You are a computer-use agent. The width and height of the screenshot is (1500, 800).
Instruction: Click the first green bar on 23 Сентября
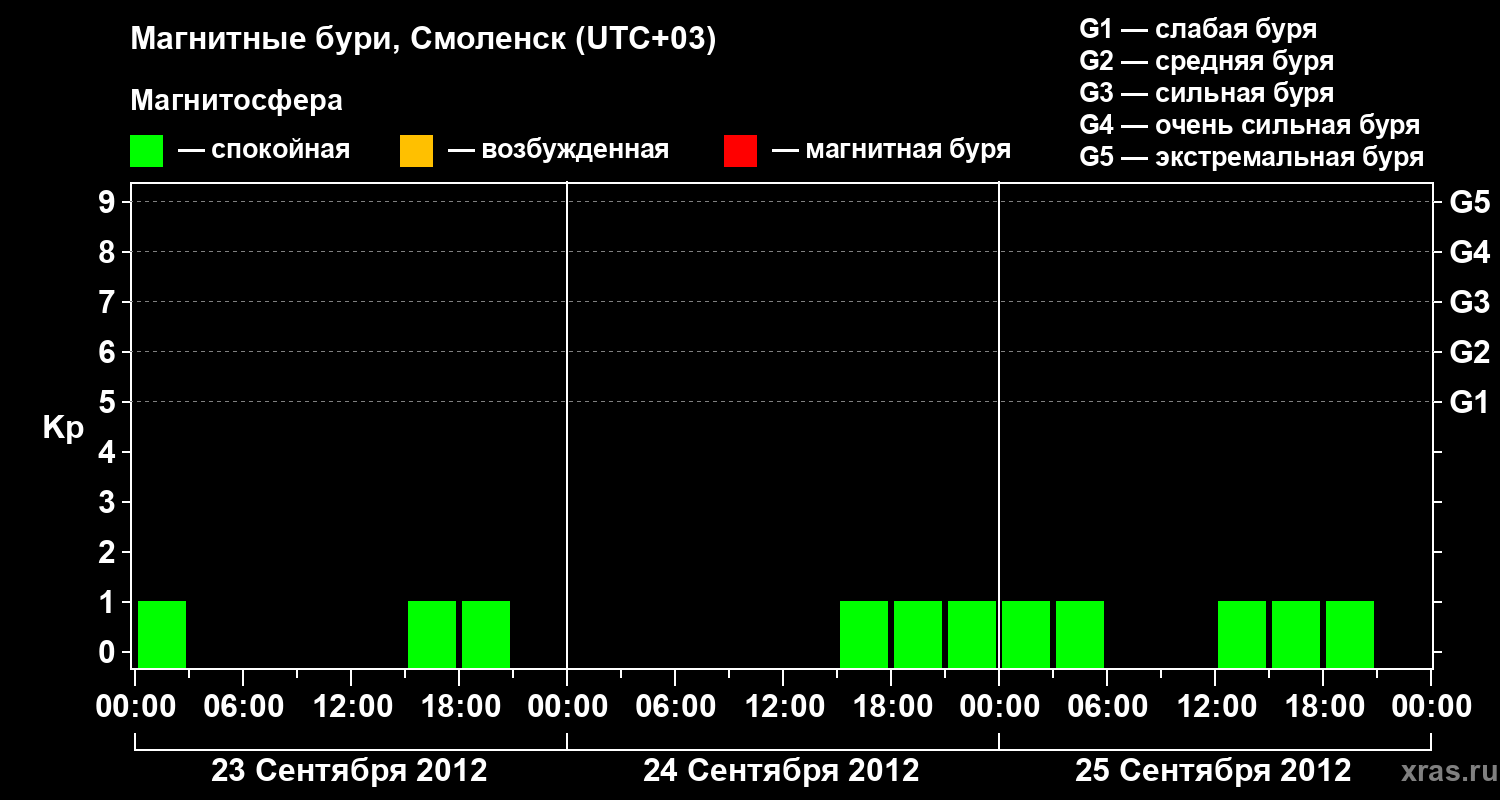click(x=162, y=634)
